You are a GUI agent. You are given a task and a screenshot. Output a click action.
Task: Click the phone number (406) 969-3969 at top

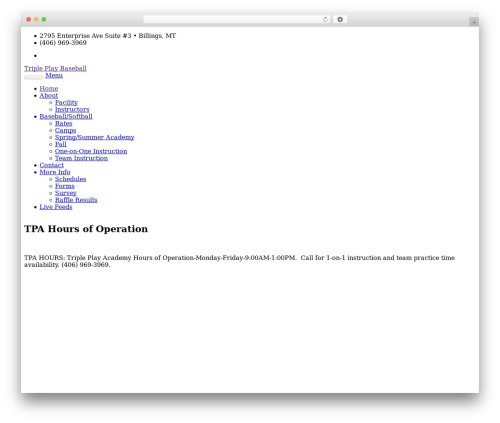[63, 43]
